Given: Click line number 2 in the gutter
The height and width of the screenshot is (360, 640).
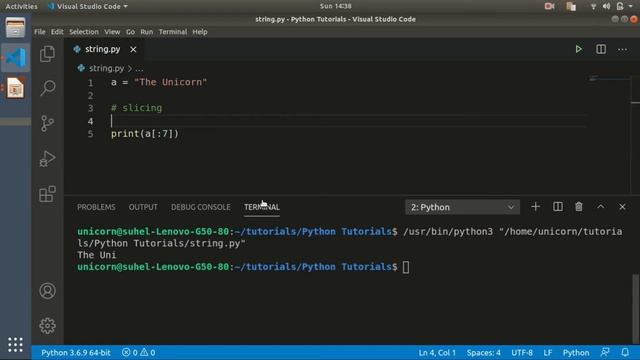Looking at the screenshot, I should pyautogui.click(x=91, y=96).
